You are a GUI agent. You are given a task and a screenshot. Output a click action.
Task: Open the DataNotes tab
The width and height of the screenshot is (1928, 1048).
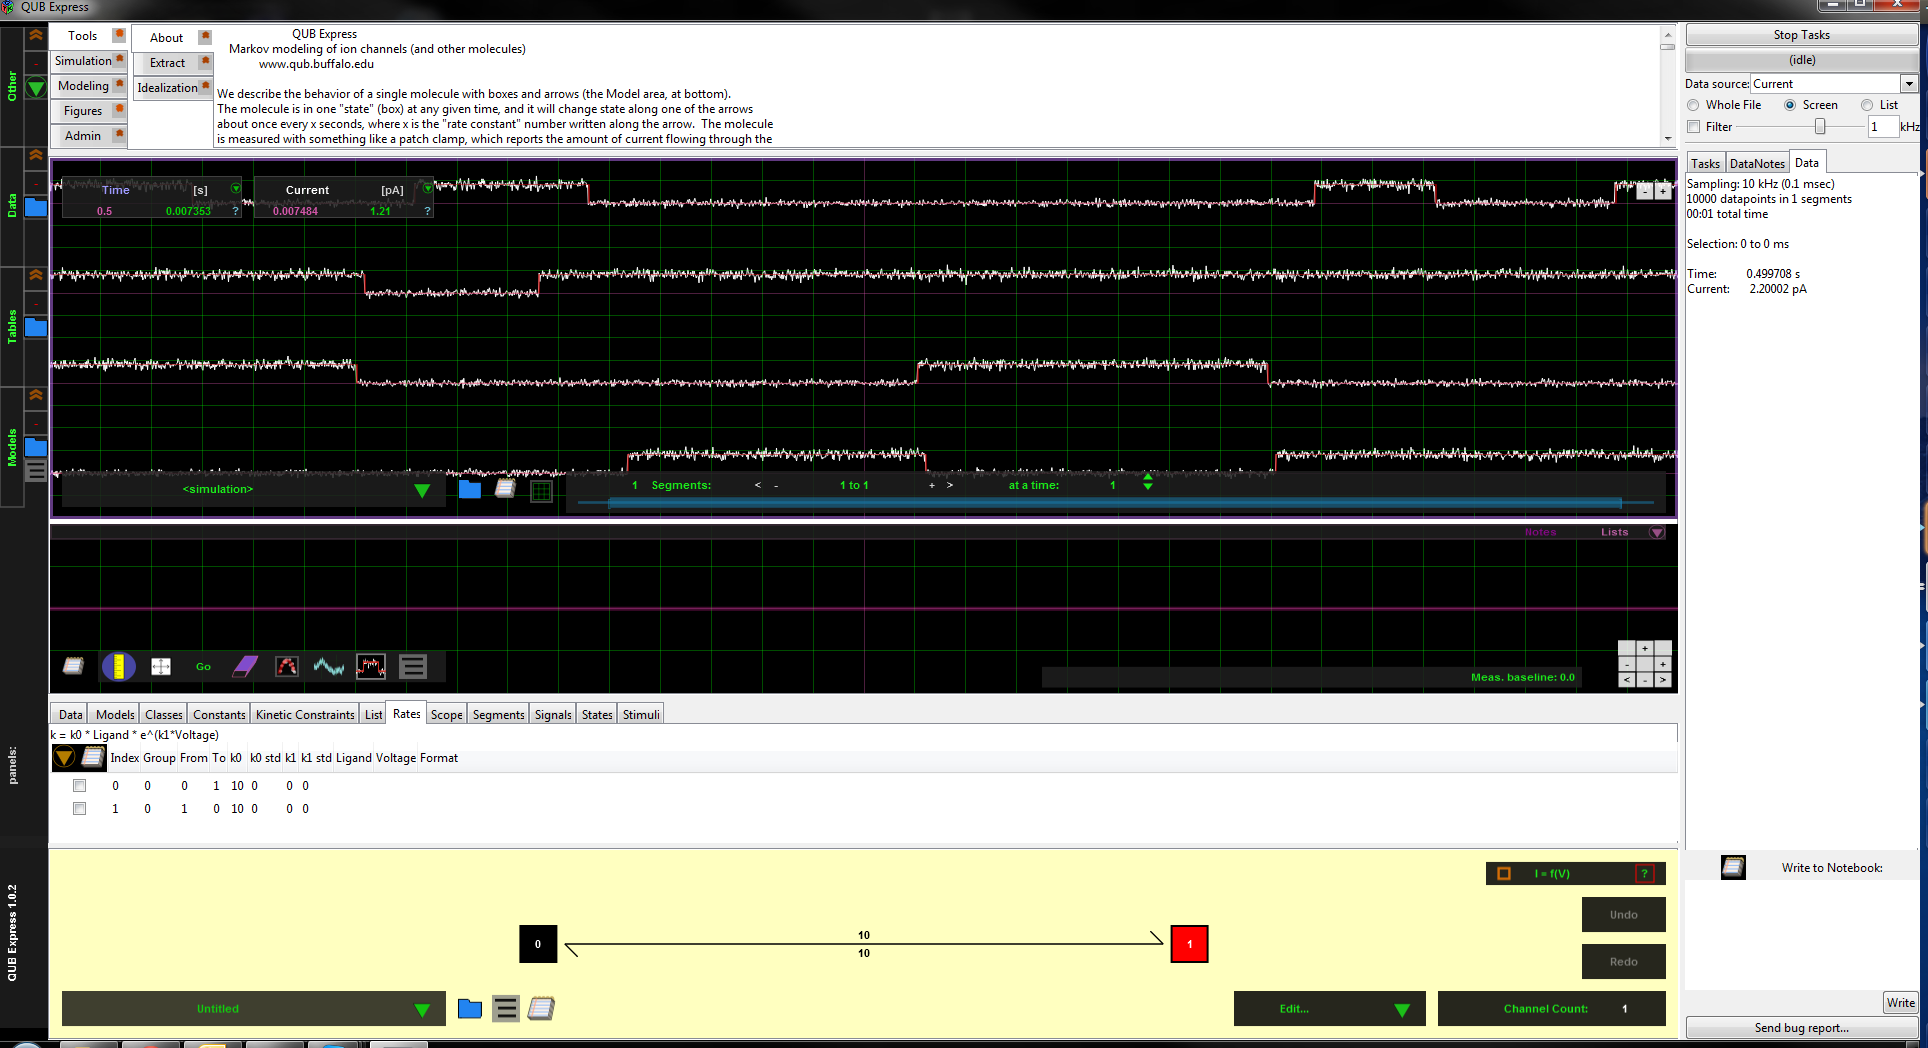[1757, 163]
